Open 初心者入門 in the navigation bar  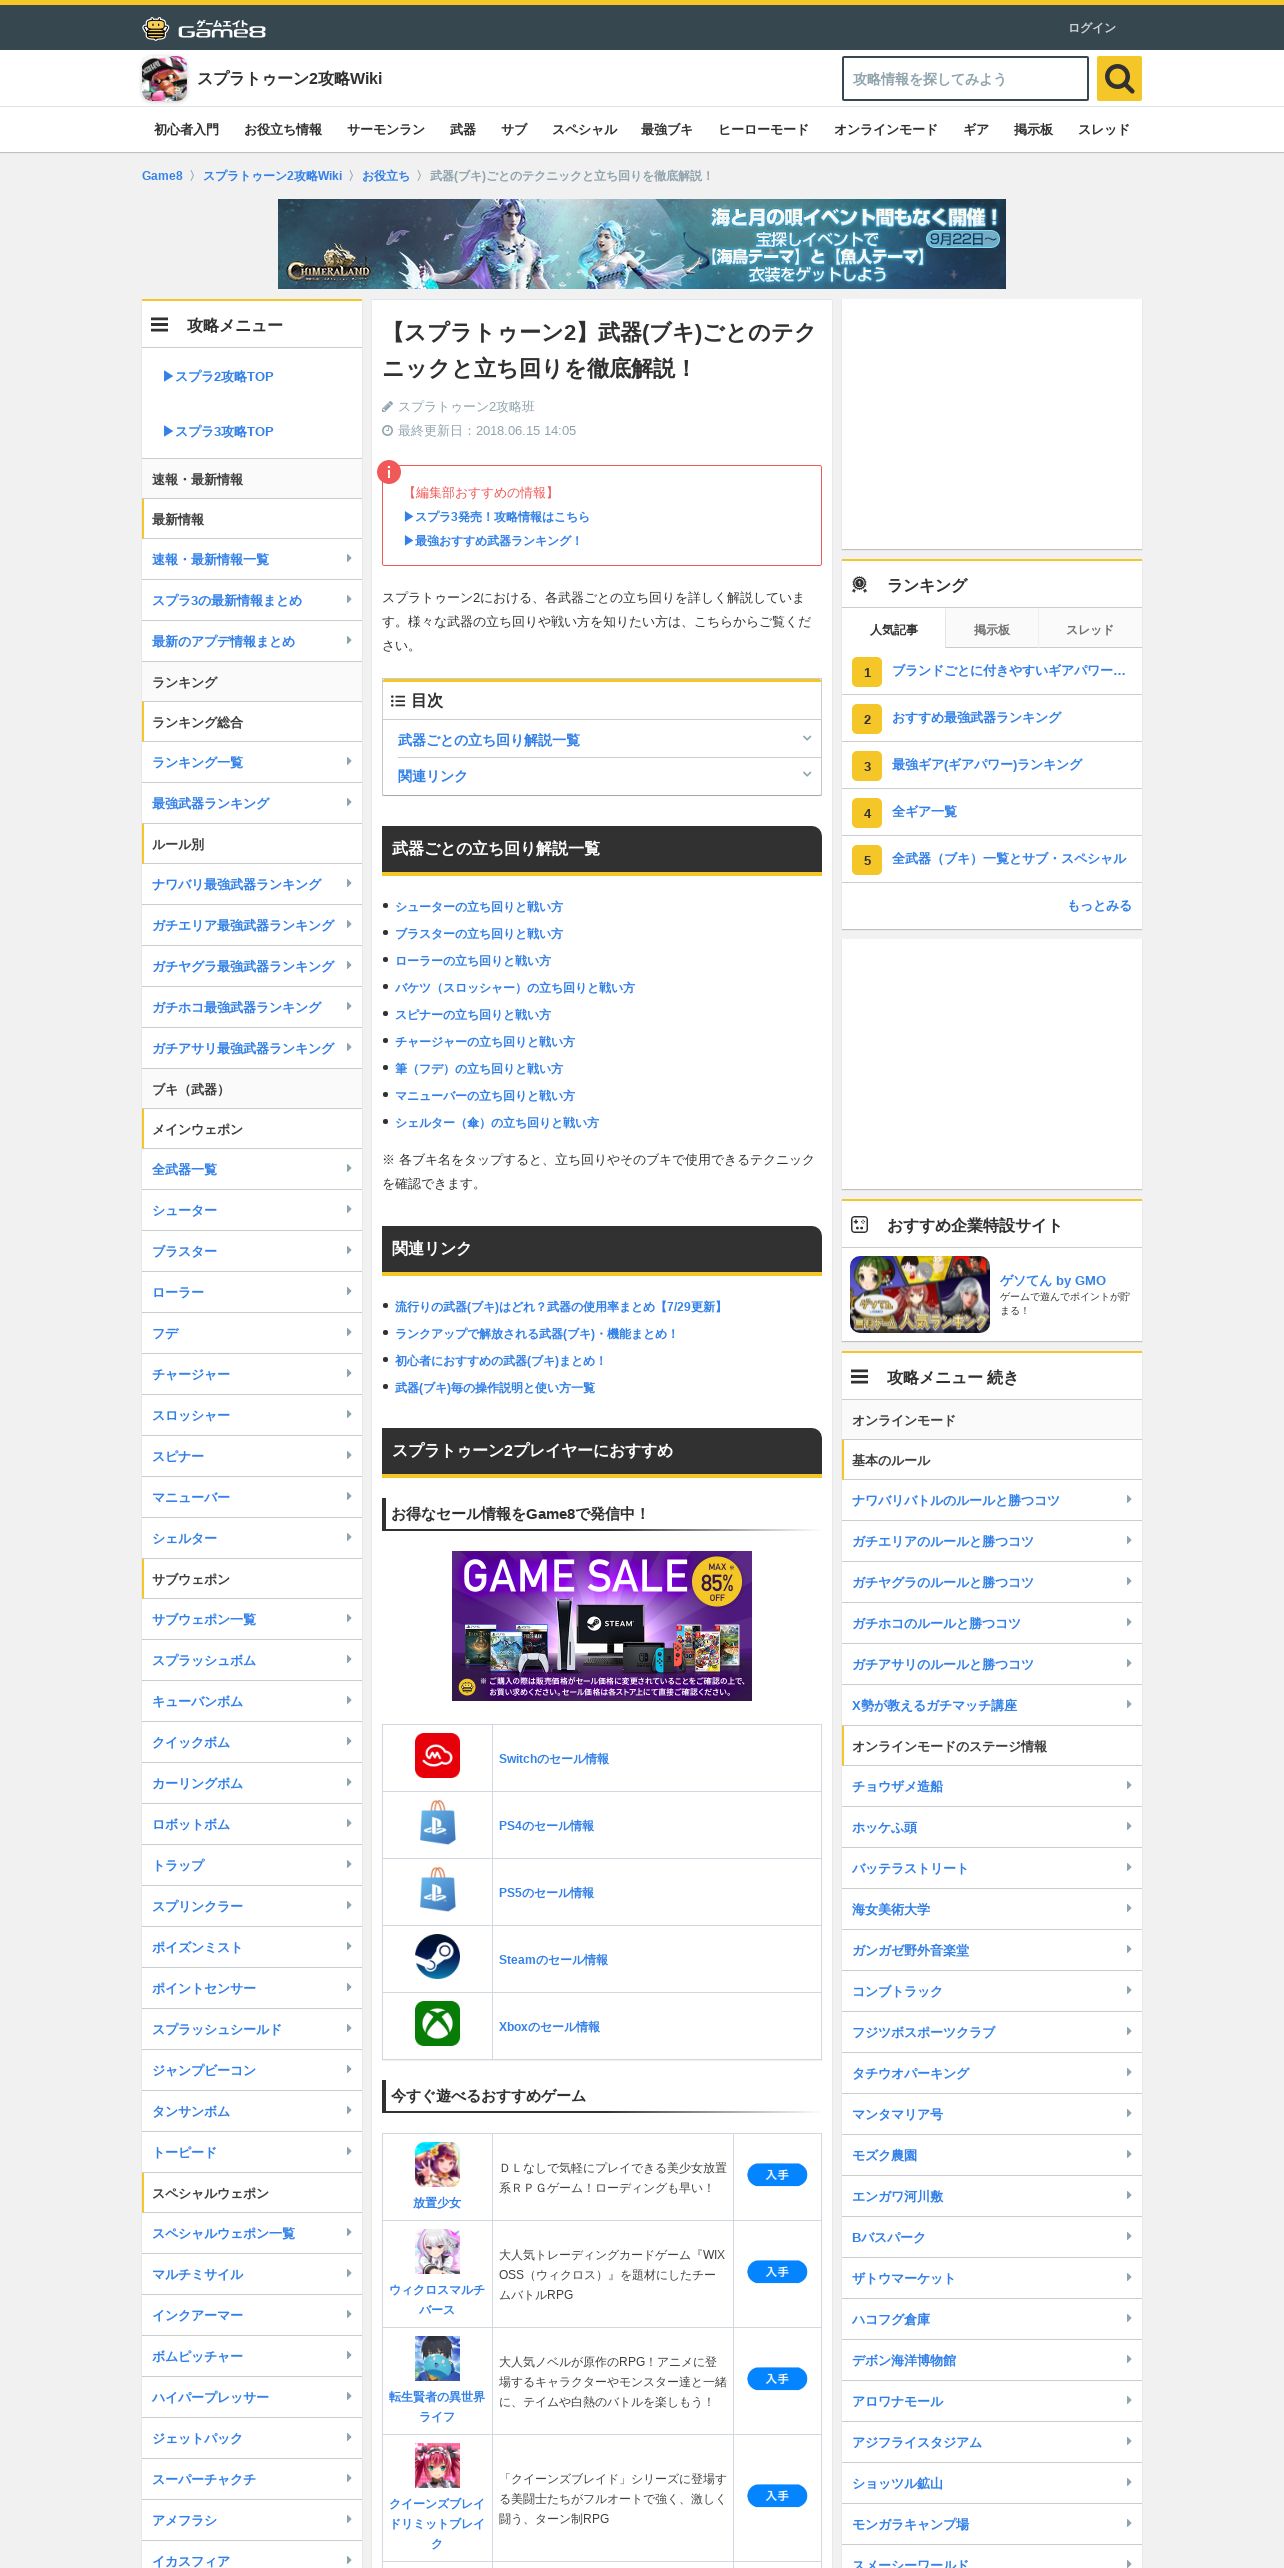tap(186, 130)
